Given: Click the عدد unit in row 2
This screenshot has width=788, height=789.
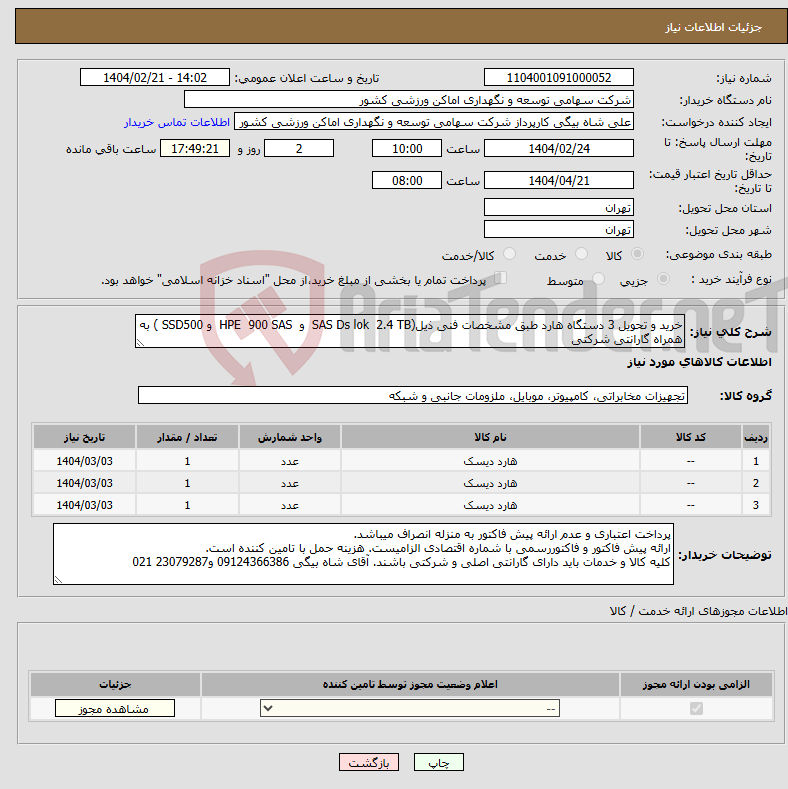Looking at the screenshot, I should (290, 484).
